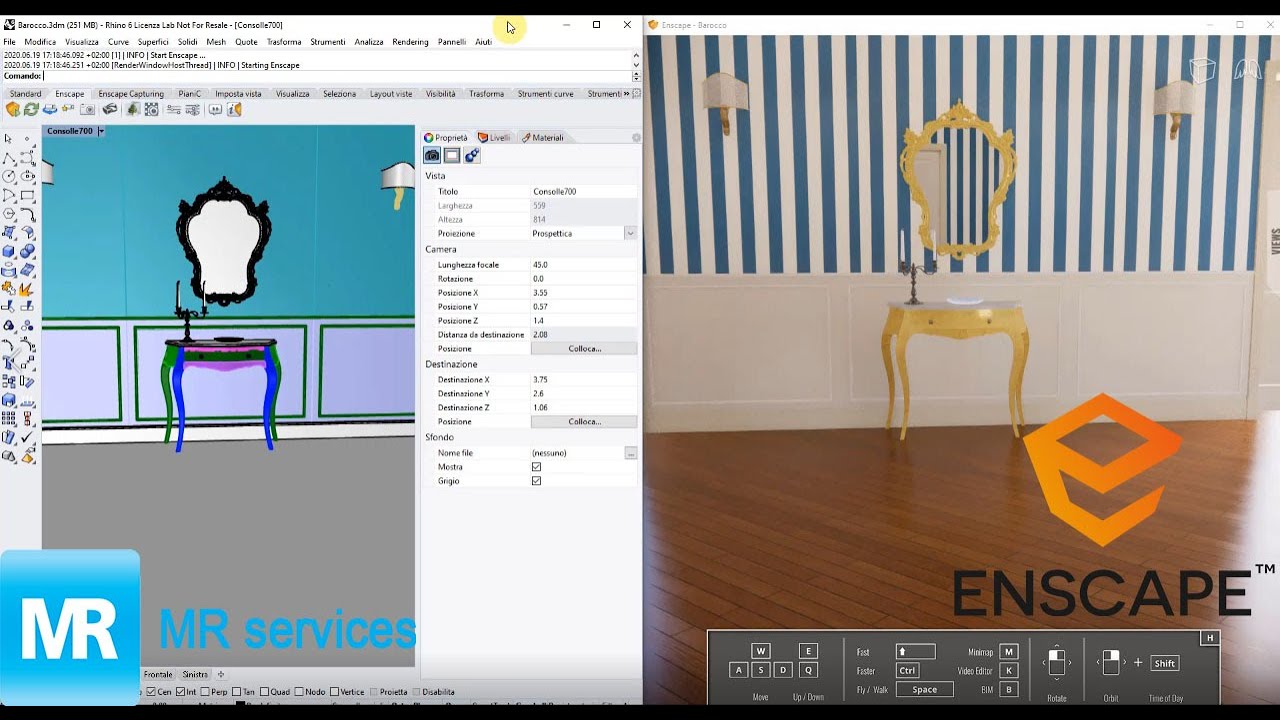Click the Enscape About info icon
This screenshot has height=720, width=1280.
[234, 109]
